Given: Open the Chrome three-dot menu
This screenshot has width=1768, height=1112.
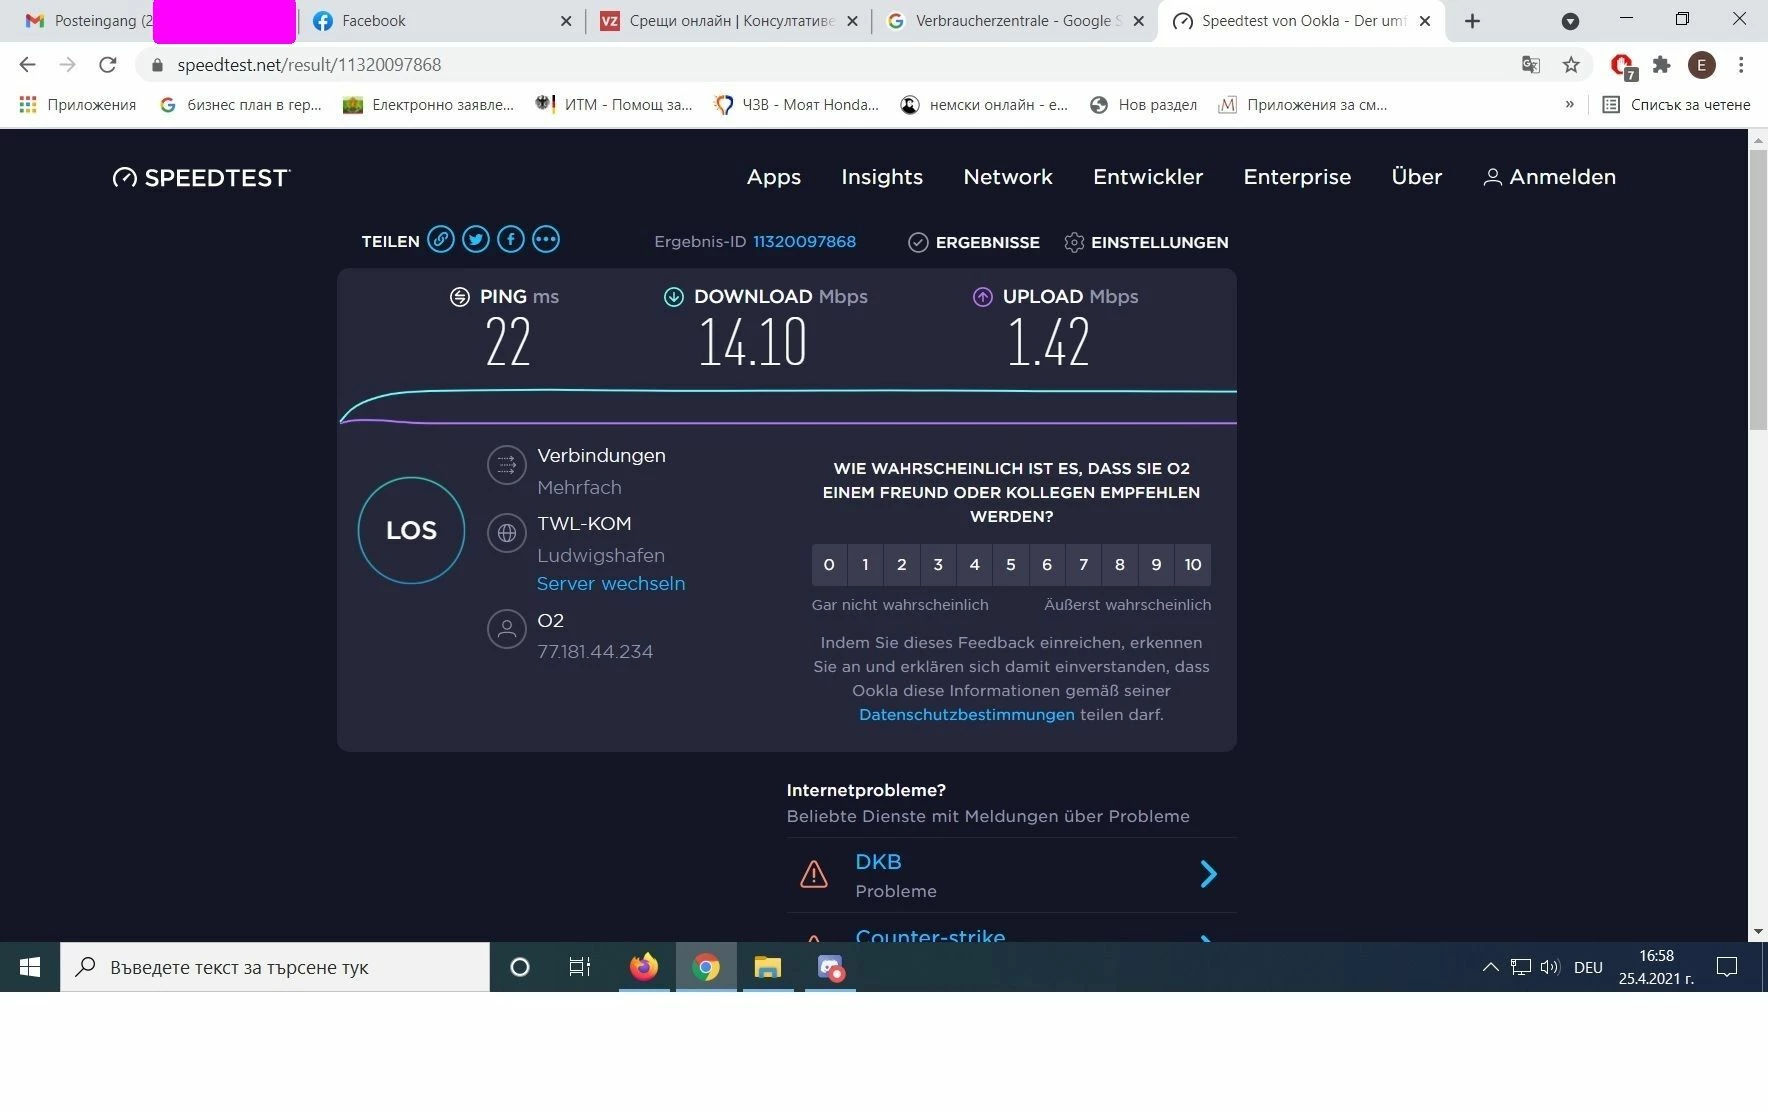Looking at the screenshot, I should tap(1741, 65).
